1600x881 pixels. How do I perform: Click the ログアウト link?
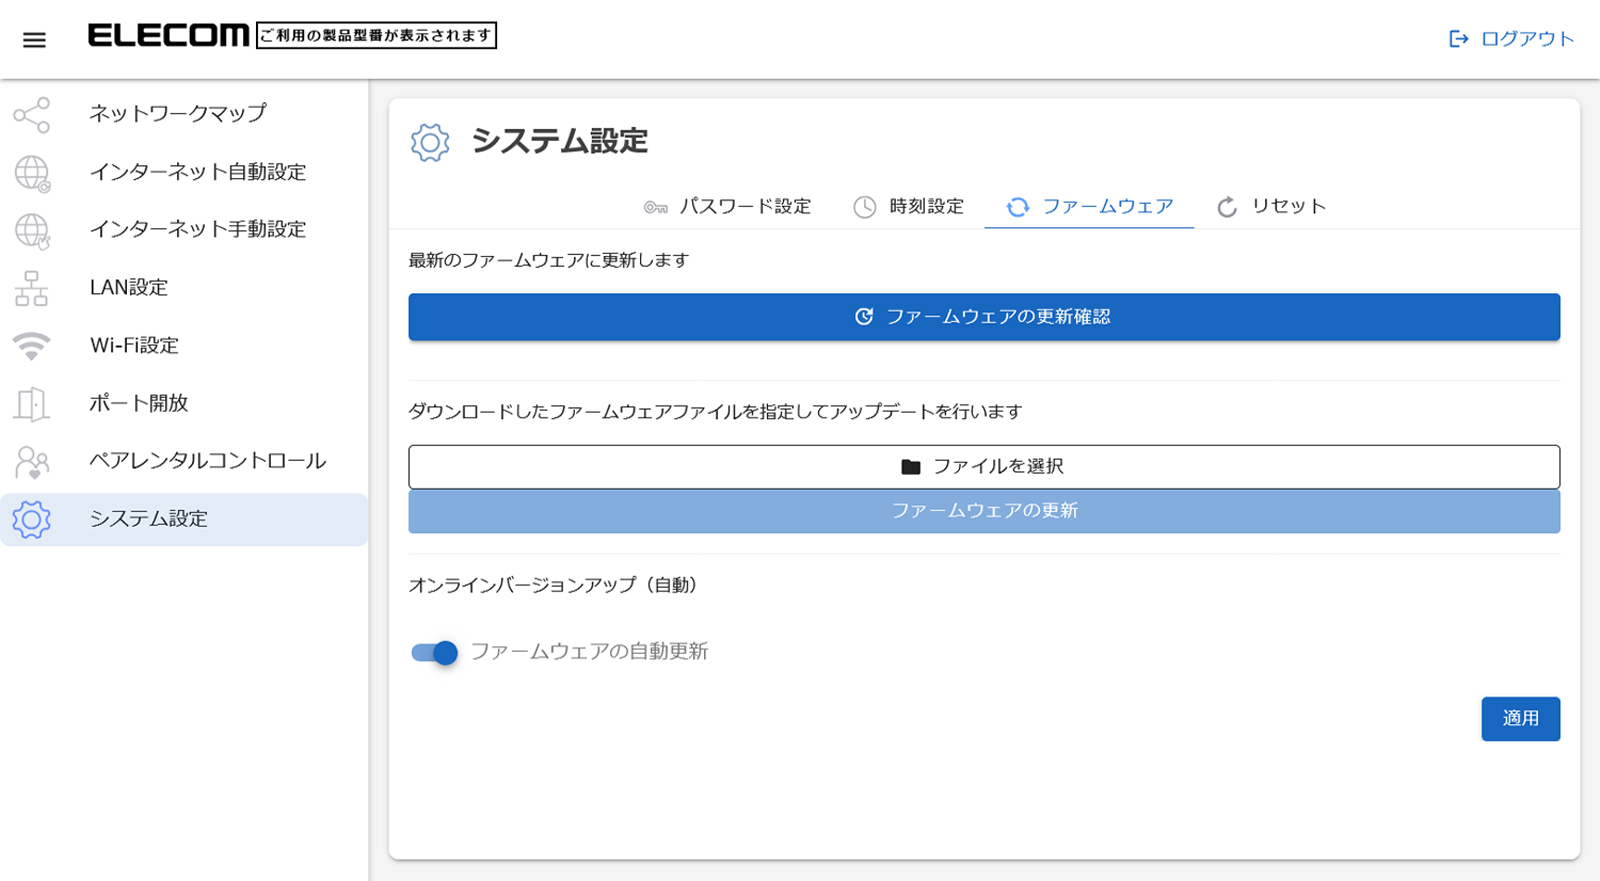[1511, 39]
